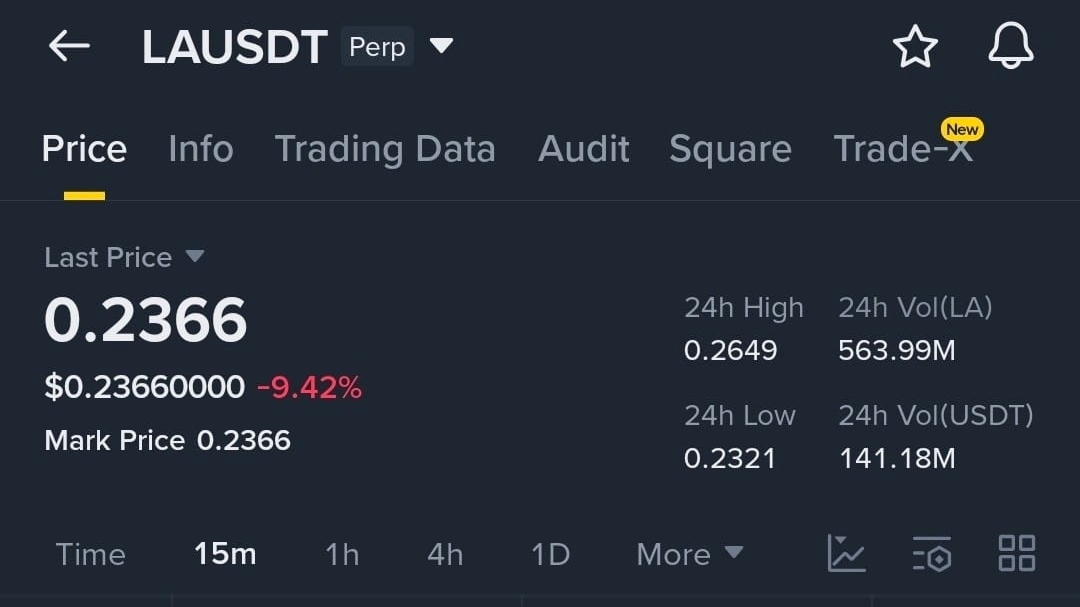Tap the Mark Price value
This screenshot has height=607, width=1080.
coord(243,440)
